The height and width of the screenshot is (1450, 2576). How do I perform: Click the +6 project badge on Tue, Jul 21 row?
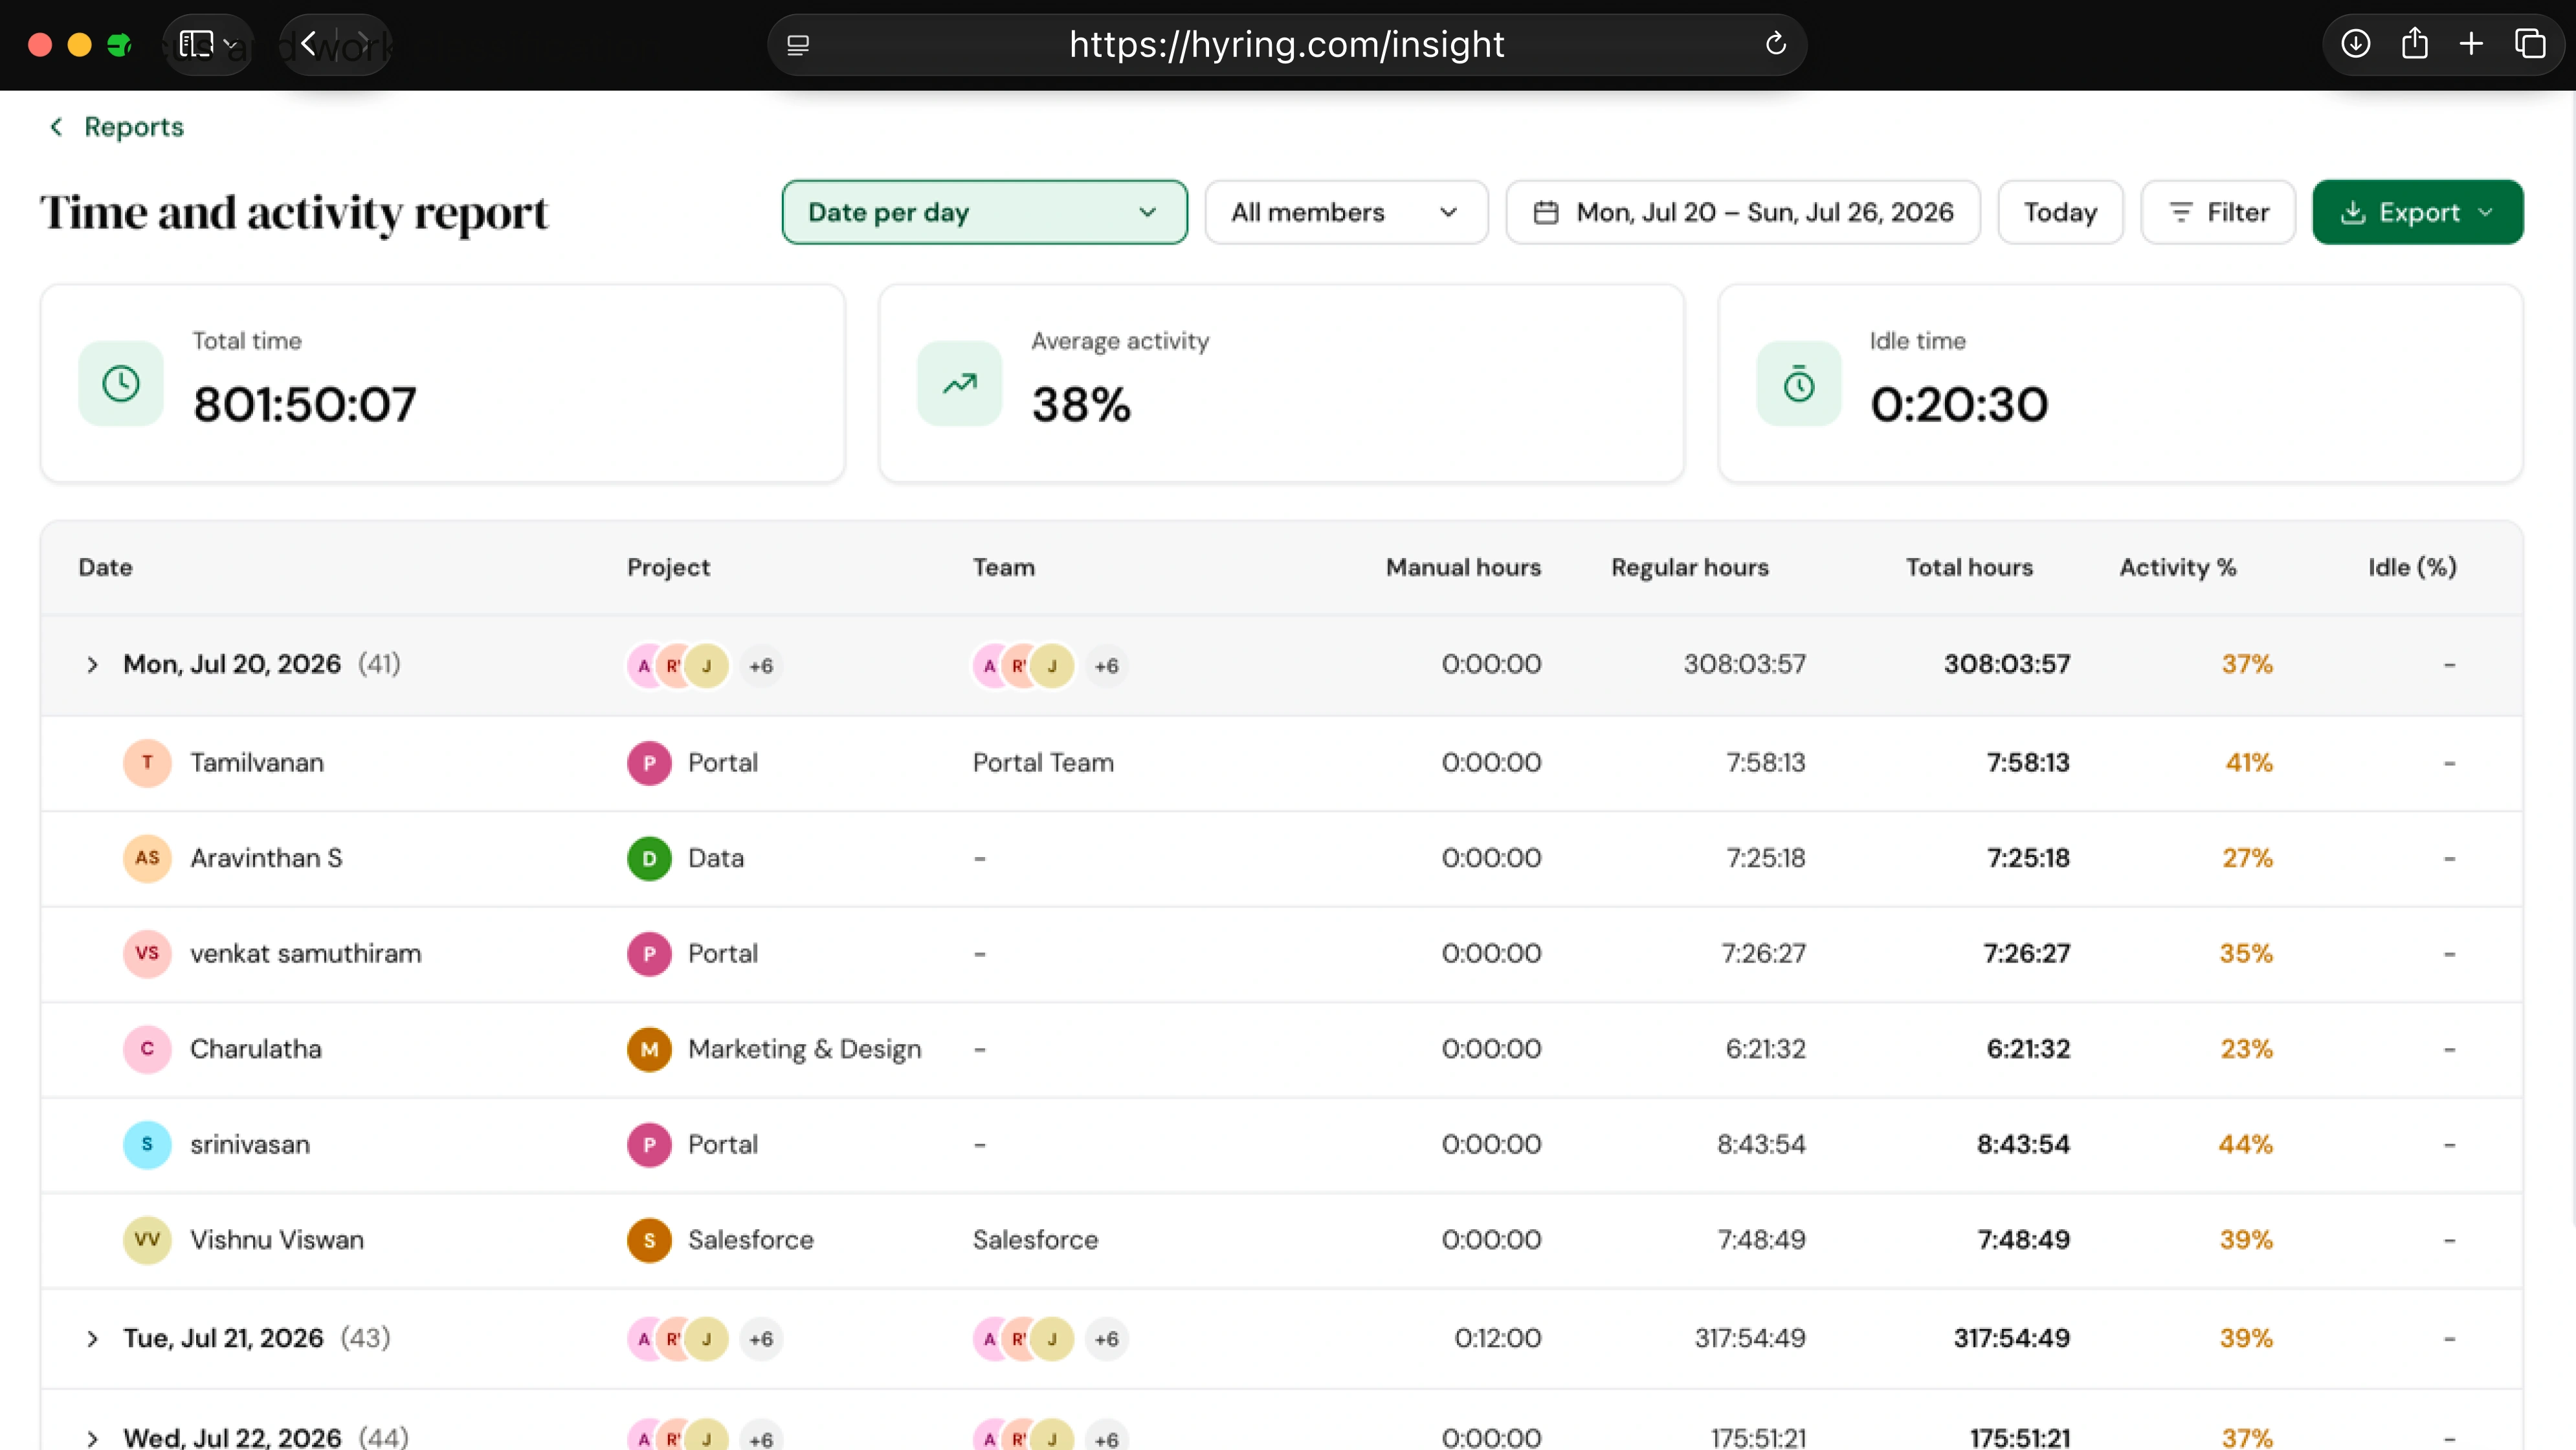pyautogui.click(x=760, y=1339)
